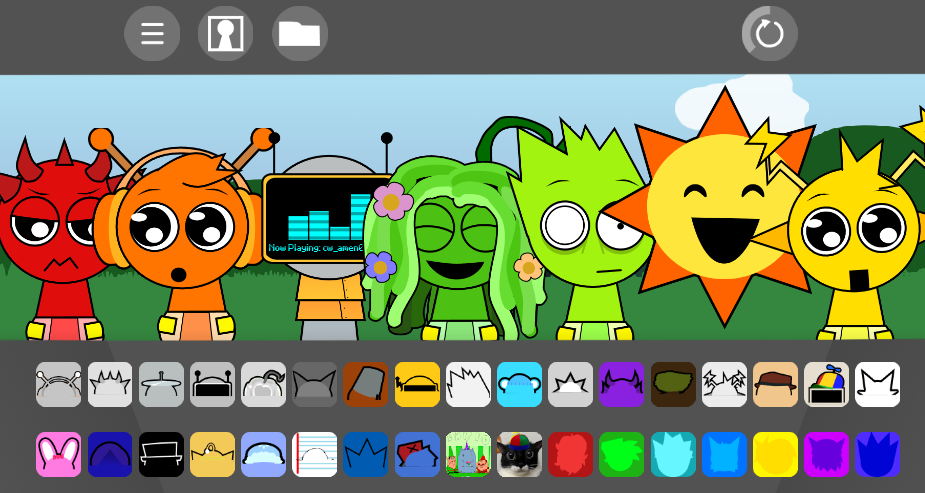Select the cat with beanie photo icon
This screenshot has height=493, width=925.
[519, 454]
